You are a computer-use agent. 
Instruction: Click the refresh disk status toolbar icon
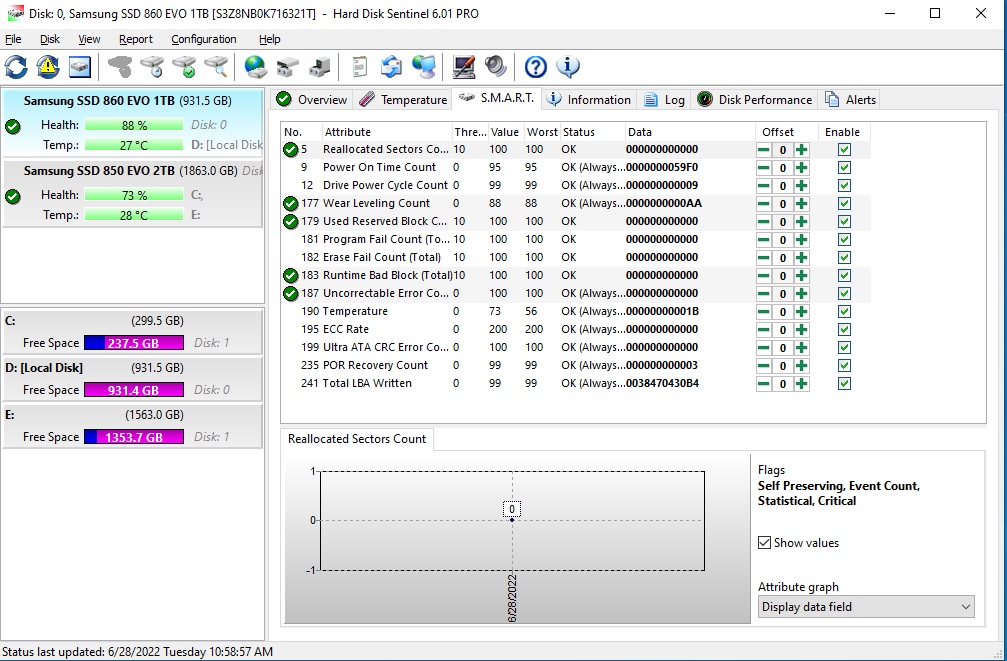[x=16, y=67]
